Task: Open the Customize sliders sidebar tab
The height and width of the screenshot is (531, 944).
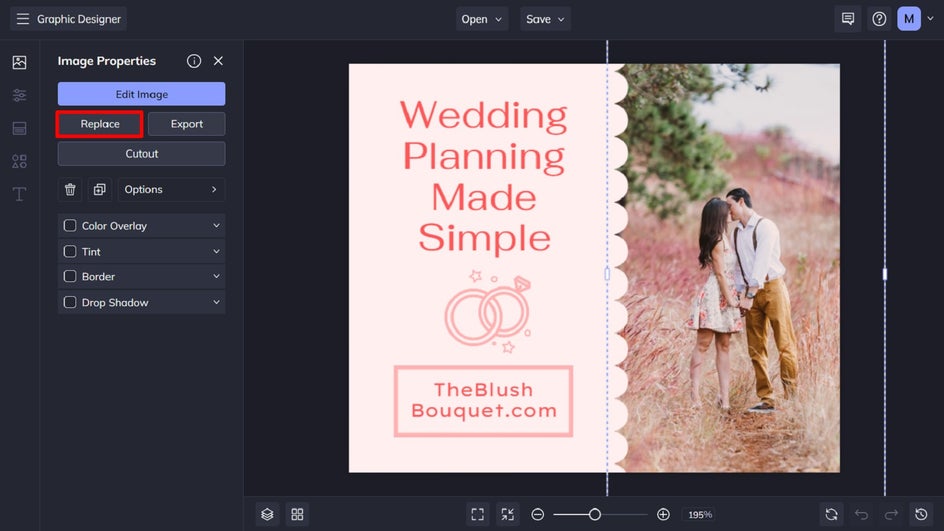Action: point(19,95)
